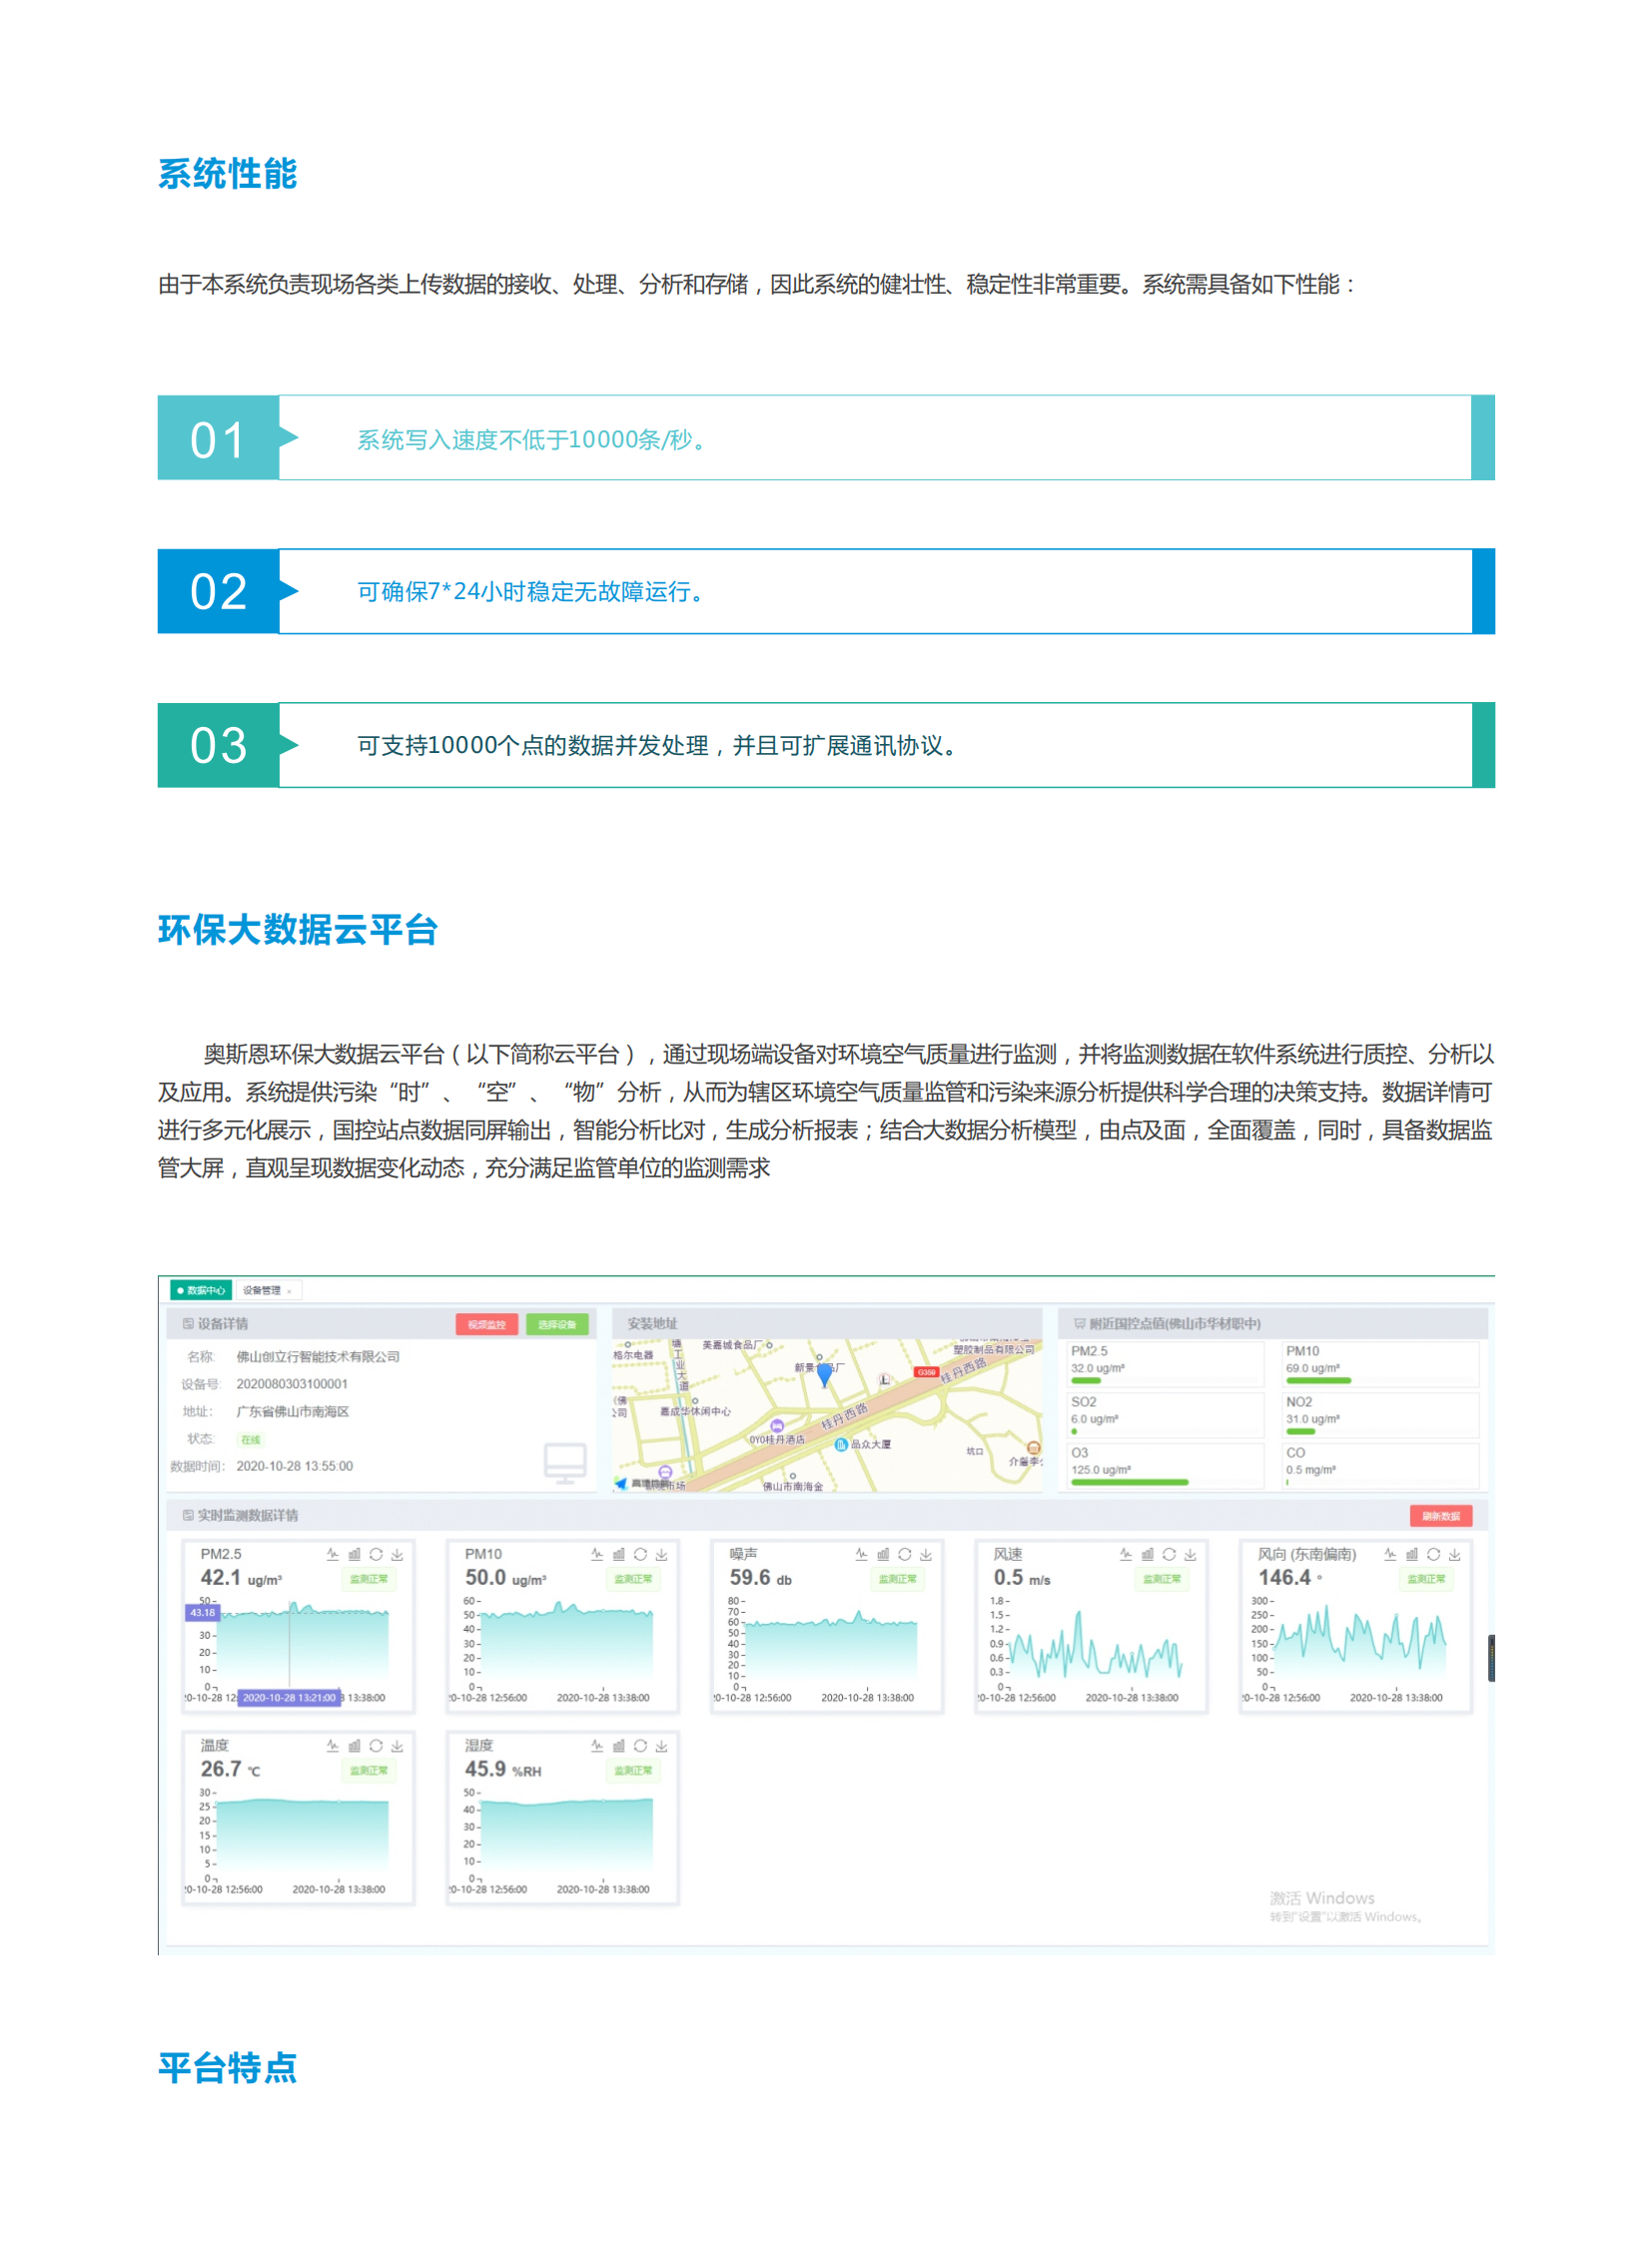Click the address 广东省佛山市南海区
This screenshot has width=1652, height=2241.
(292, 1411)
